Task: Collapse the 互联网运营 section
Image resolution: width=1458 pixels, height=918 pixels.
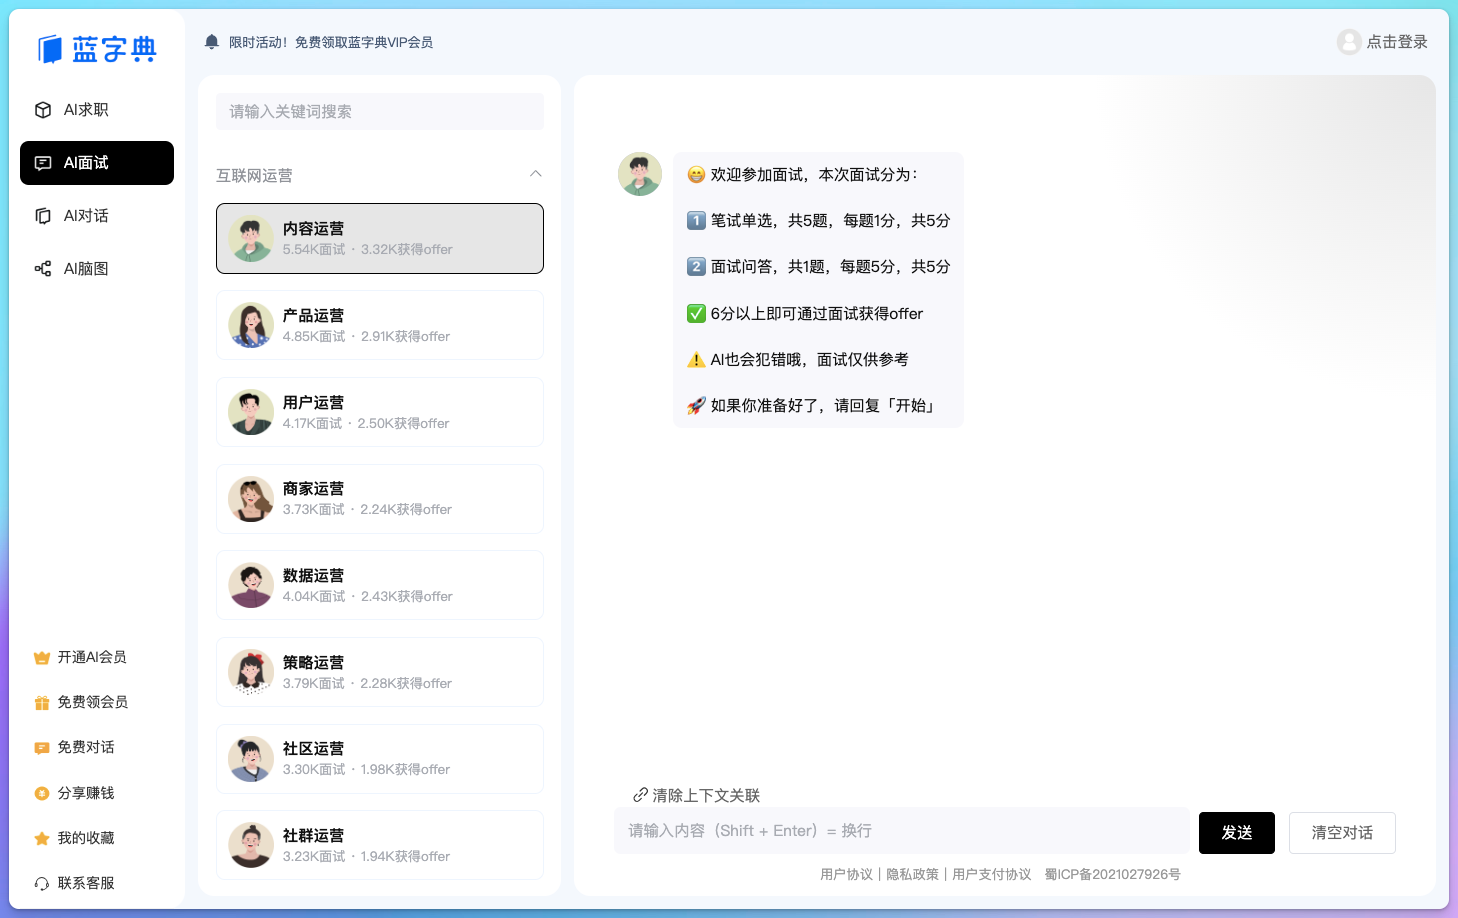Action: [536, 174]
